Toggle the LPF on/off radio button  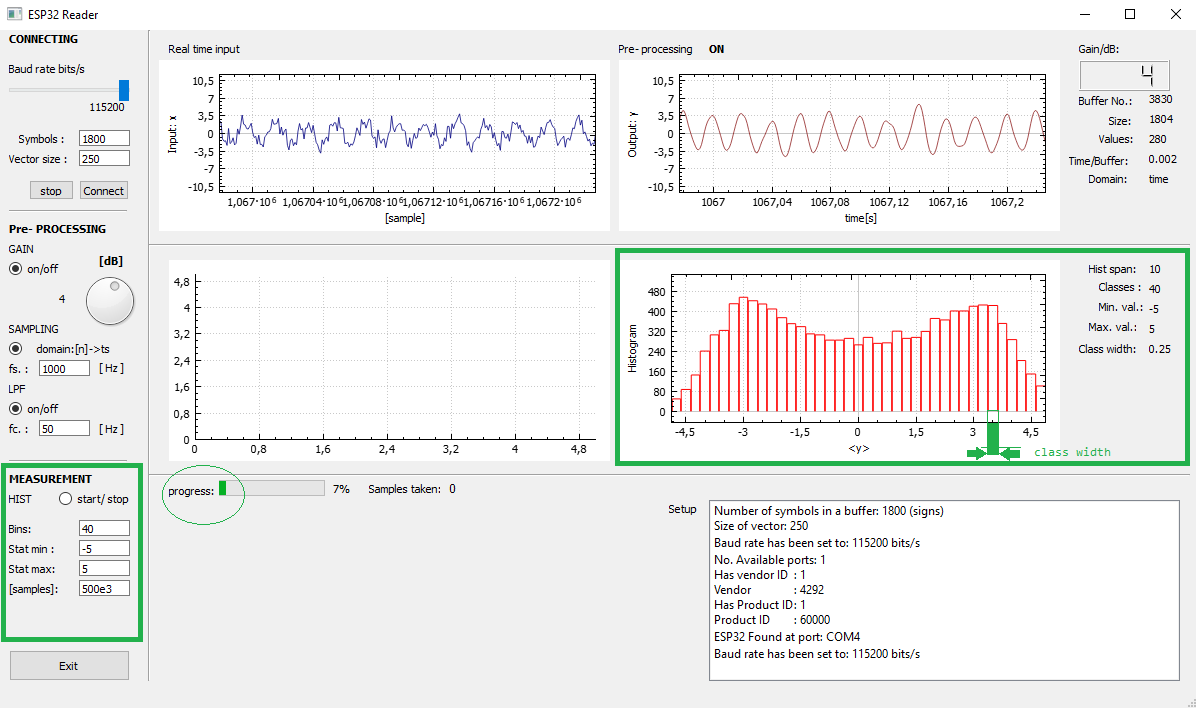pos(15,408)
